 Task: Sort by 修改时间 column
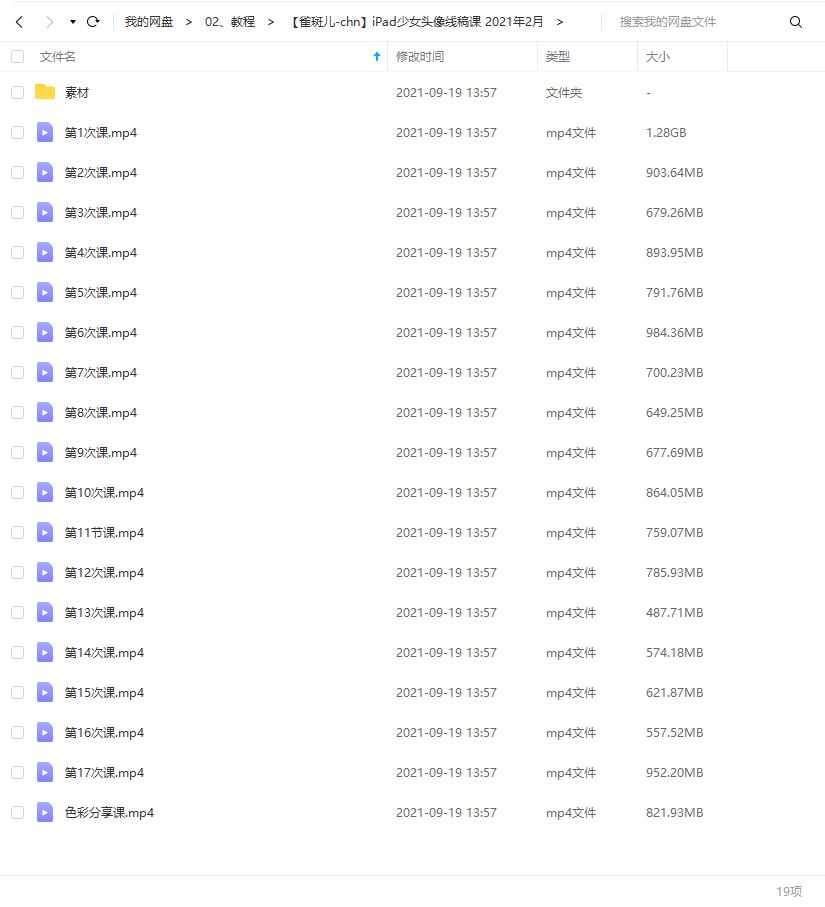419,57
